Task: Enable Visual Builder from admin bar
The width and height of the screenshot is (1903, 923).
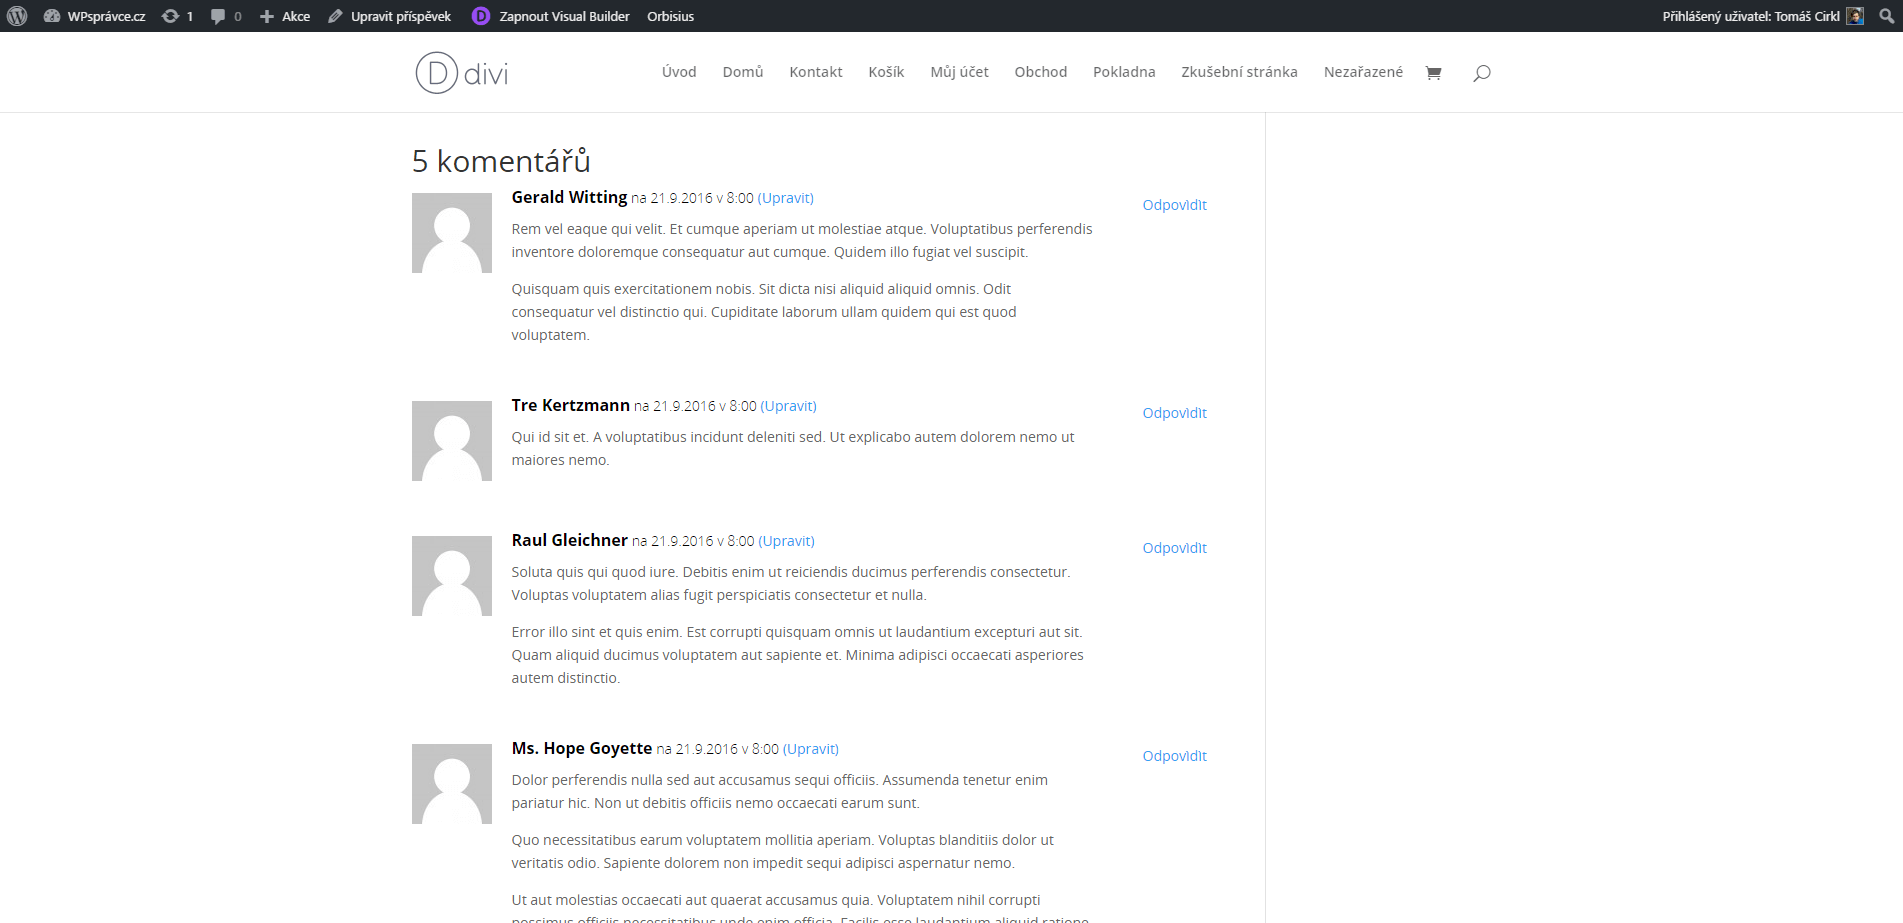Action: pyautogui.click(x=552, y=16)
